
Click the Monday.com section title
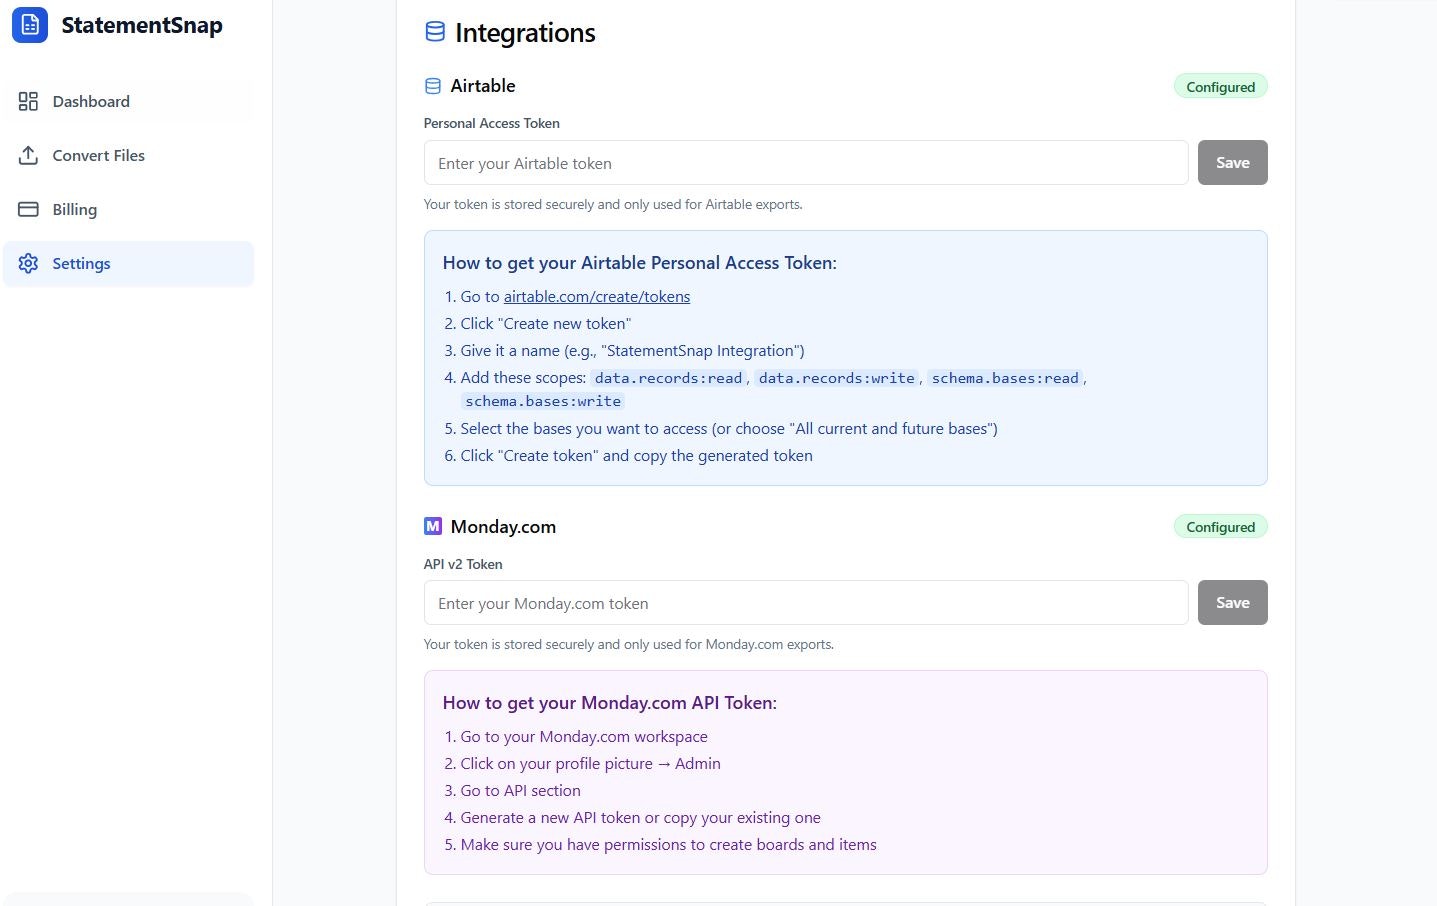point(503,526)
